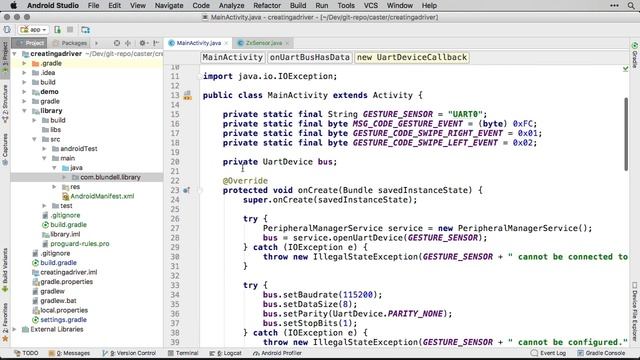Click the class gutter icon at line 13
Screen dimensions: 640x360
tap(187, 96)
